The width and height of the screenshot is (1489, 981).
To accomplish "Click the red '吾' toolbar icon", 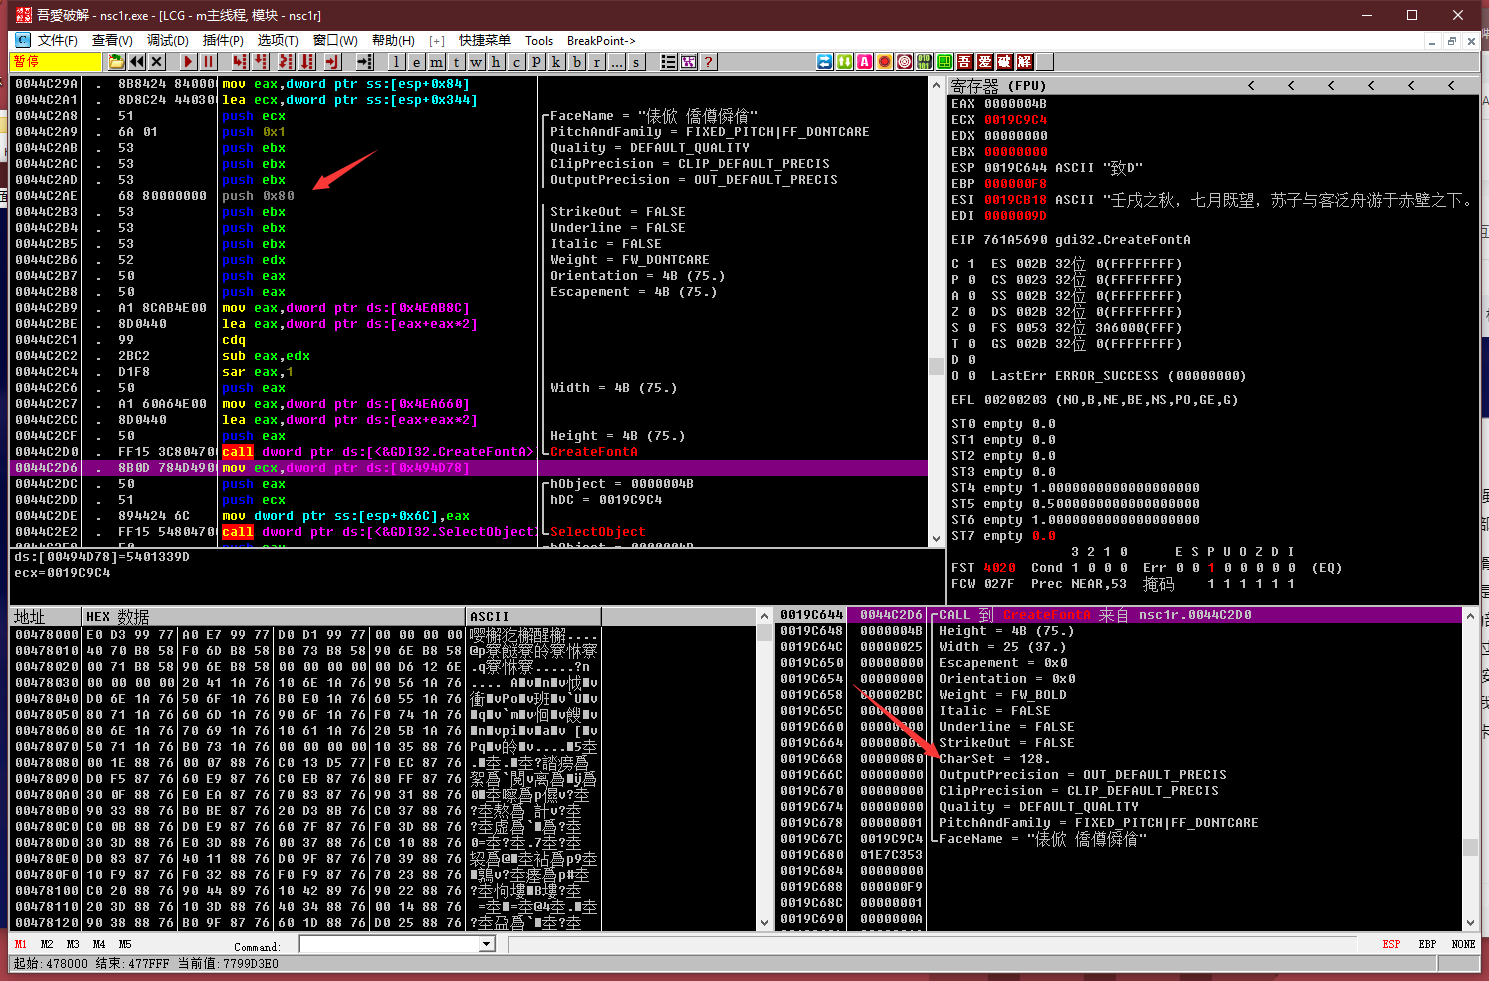I will (965, 62).
